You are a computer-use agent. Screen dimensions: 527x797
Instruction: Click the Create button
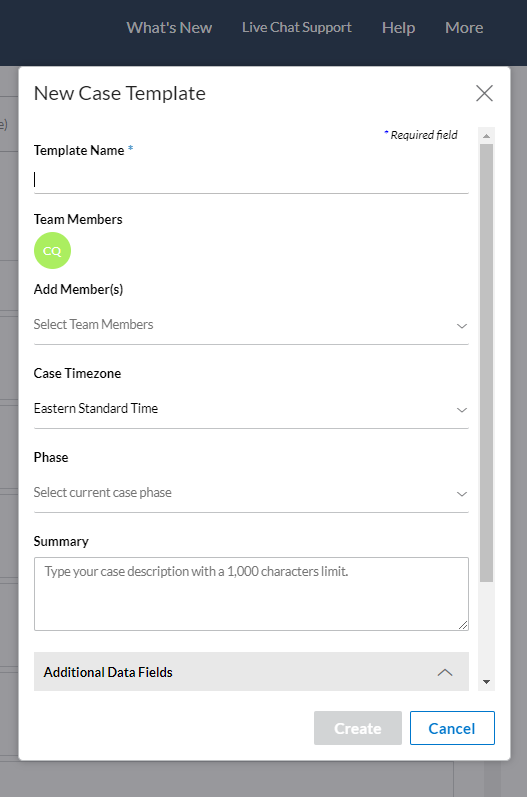tap(358, 728)
